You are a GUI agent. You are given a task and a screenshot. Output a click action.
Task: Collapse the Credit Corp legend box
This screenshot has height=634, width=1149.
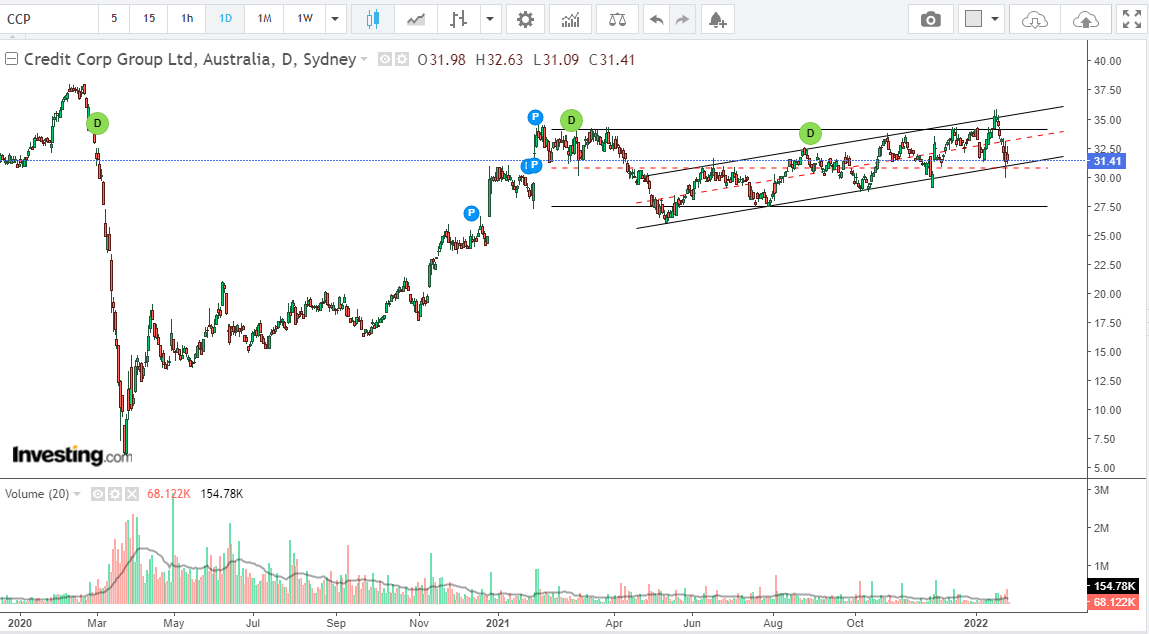tap(11, 59)
